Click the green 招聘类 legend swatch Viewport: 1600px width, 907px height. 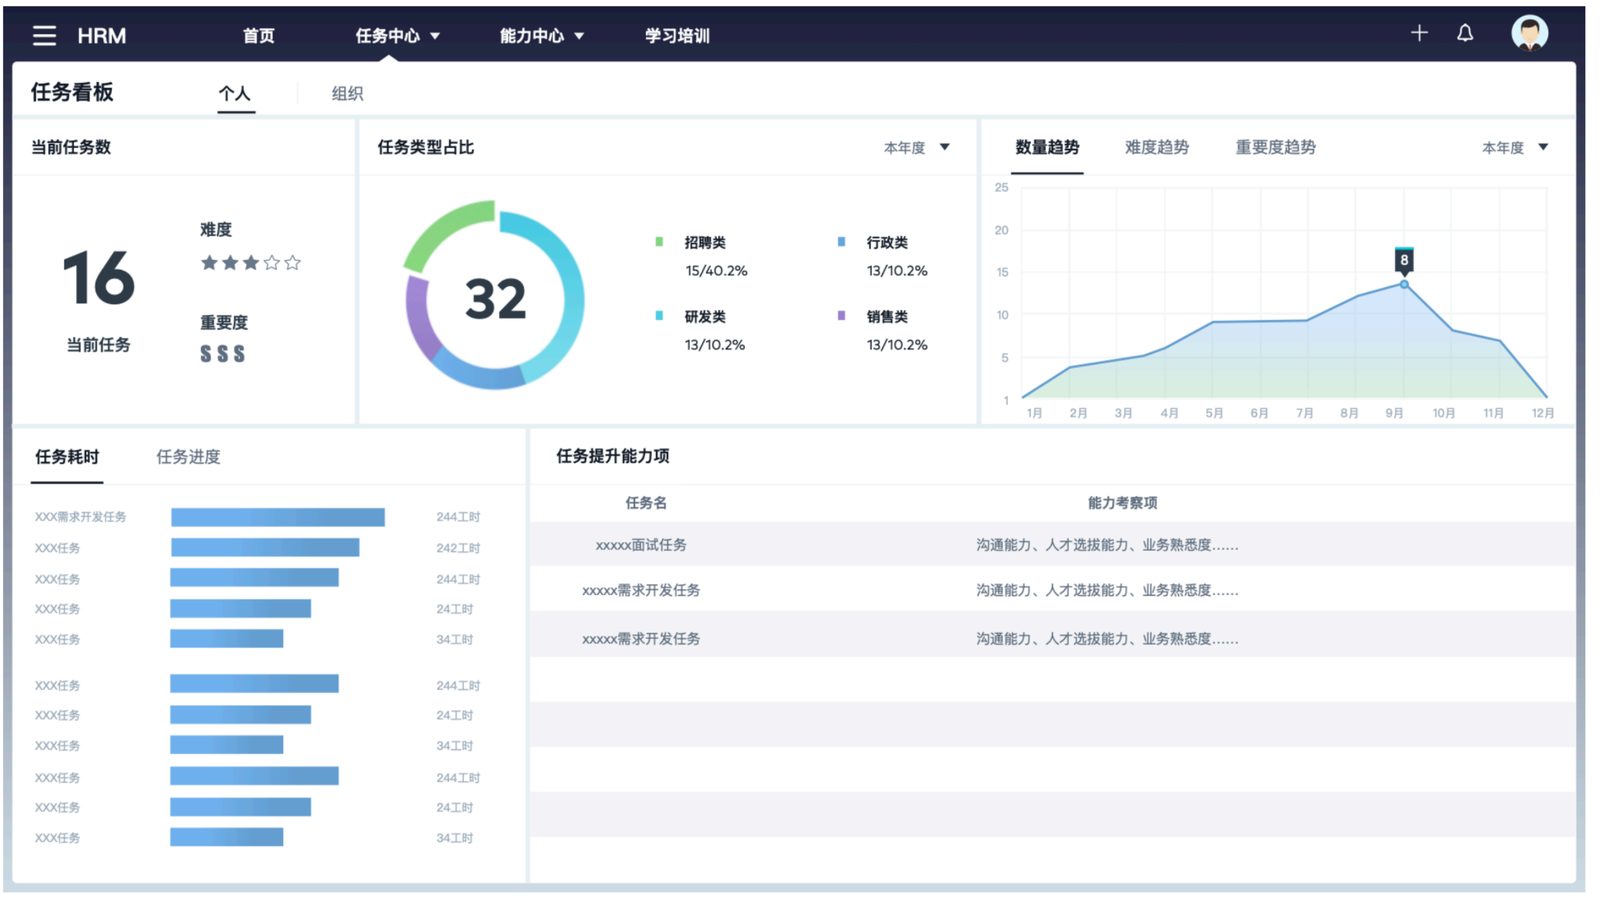(x=659, y=241)
